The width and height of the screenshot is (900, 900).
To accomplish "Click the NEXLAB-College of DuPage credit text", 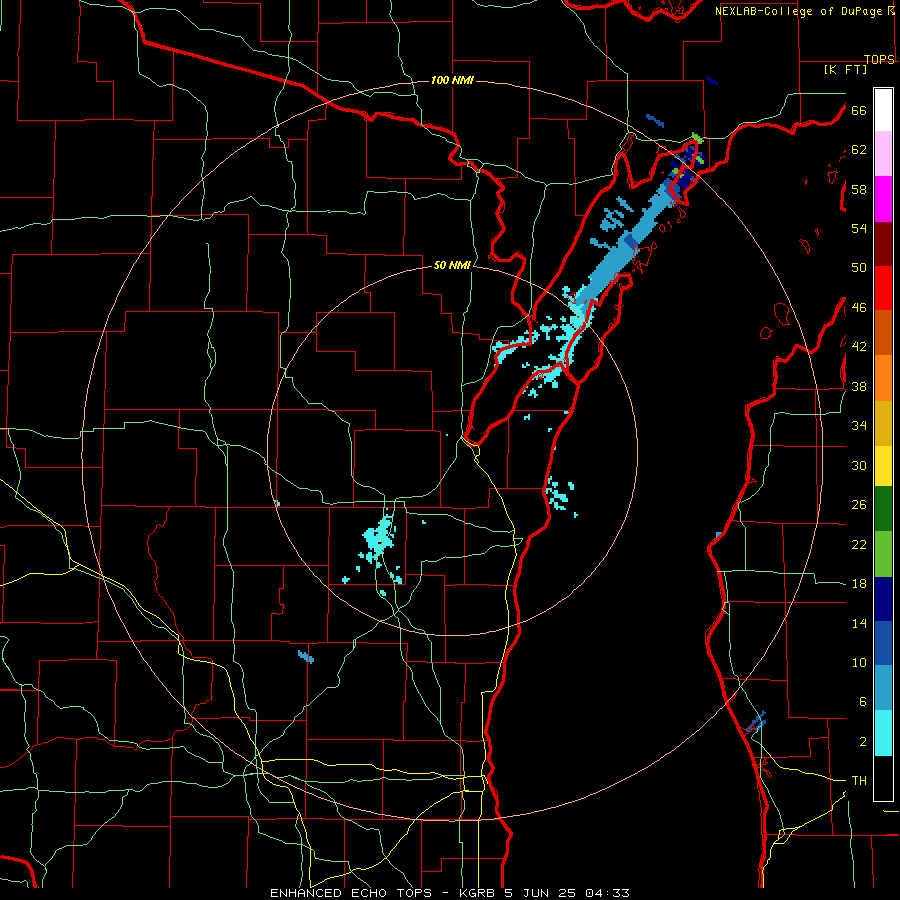I will 801,11.
